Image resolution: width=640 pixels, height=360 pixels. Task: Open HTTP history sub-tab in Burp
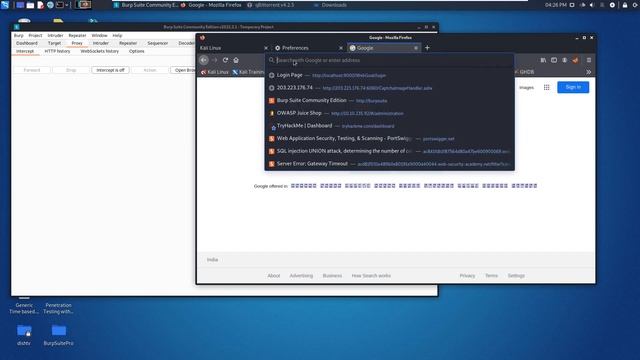coord(57,51)
